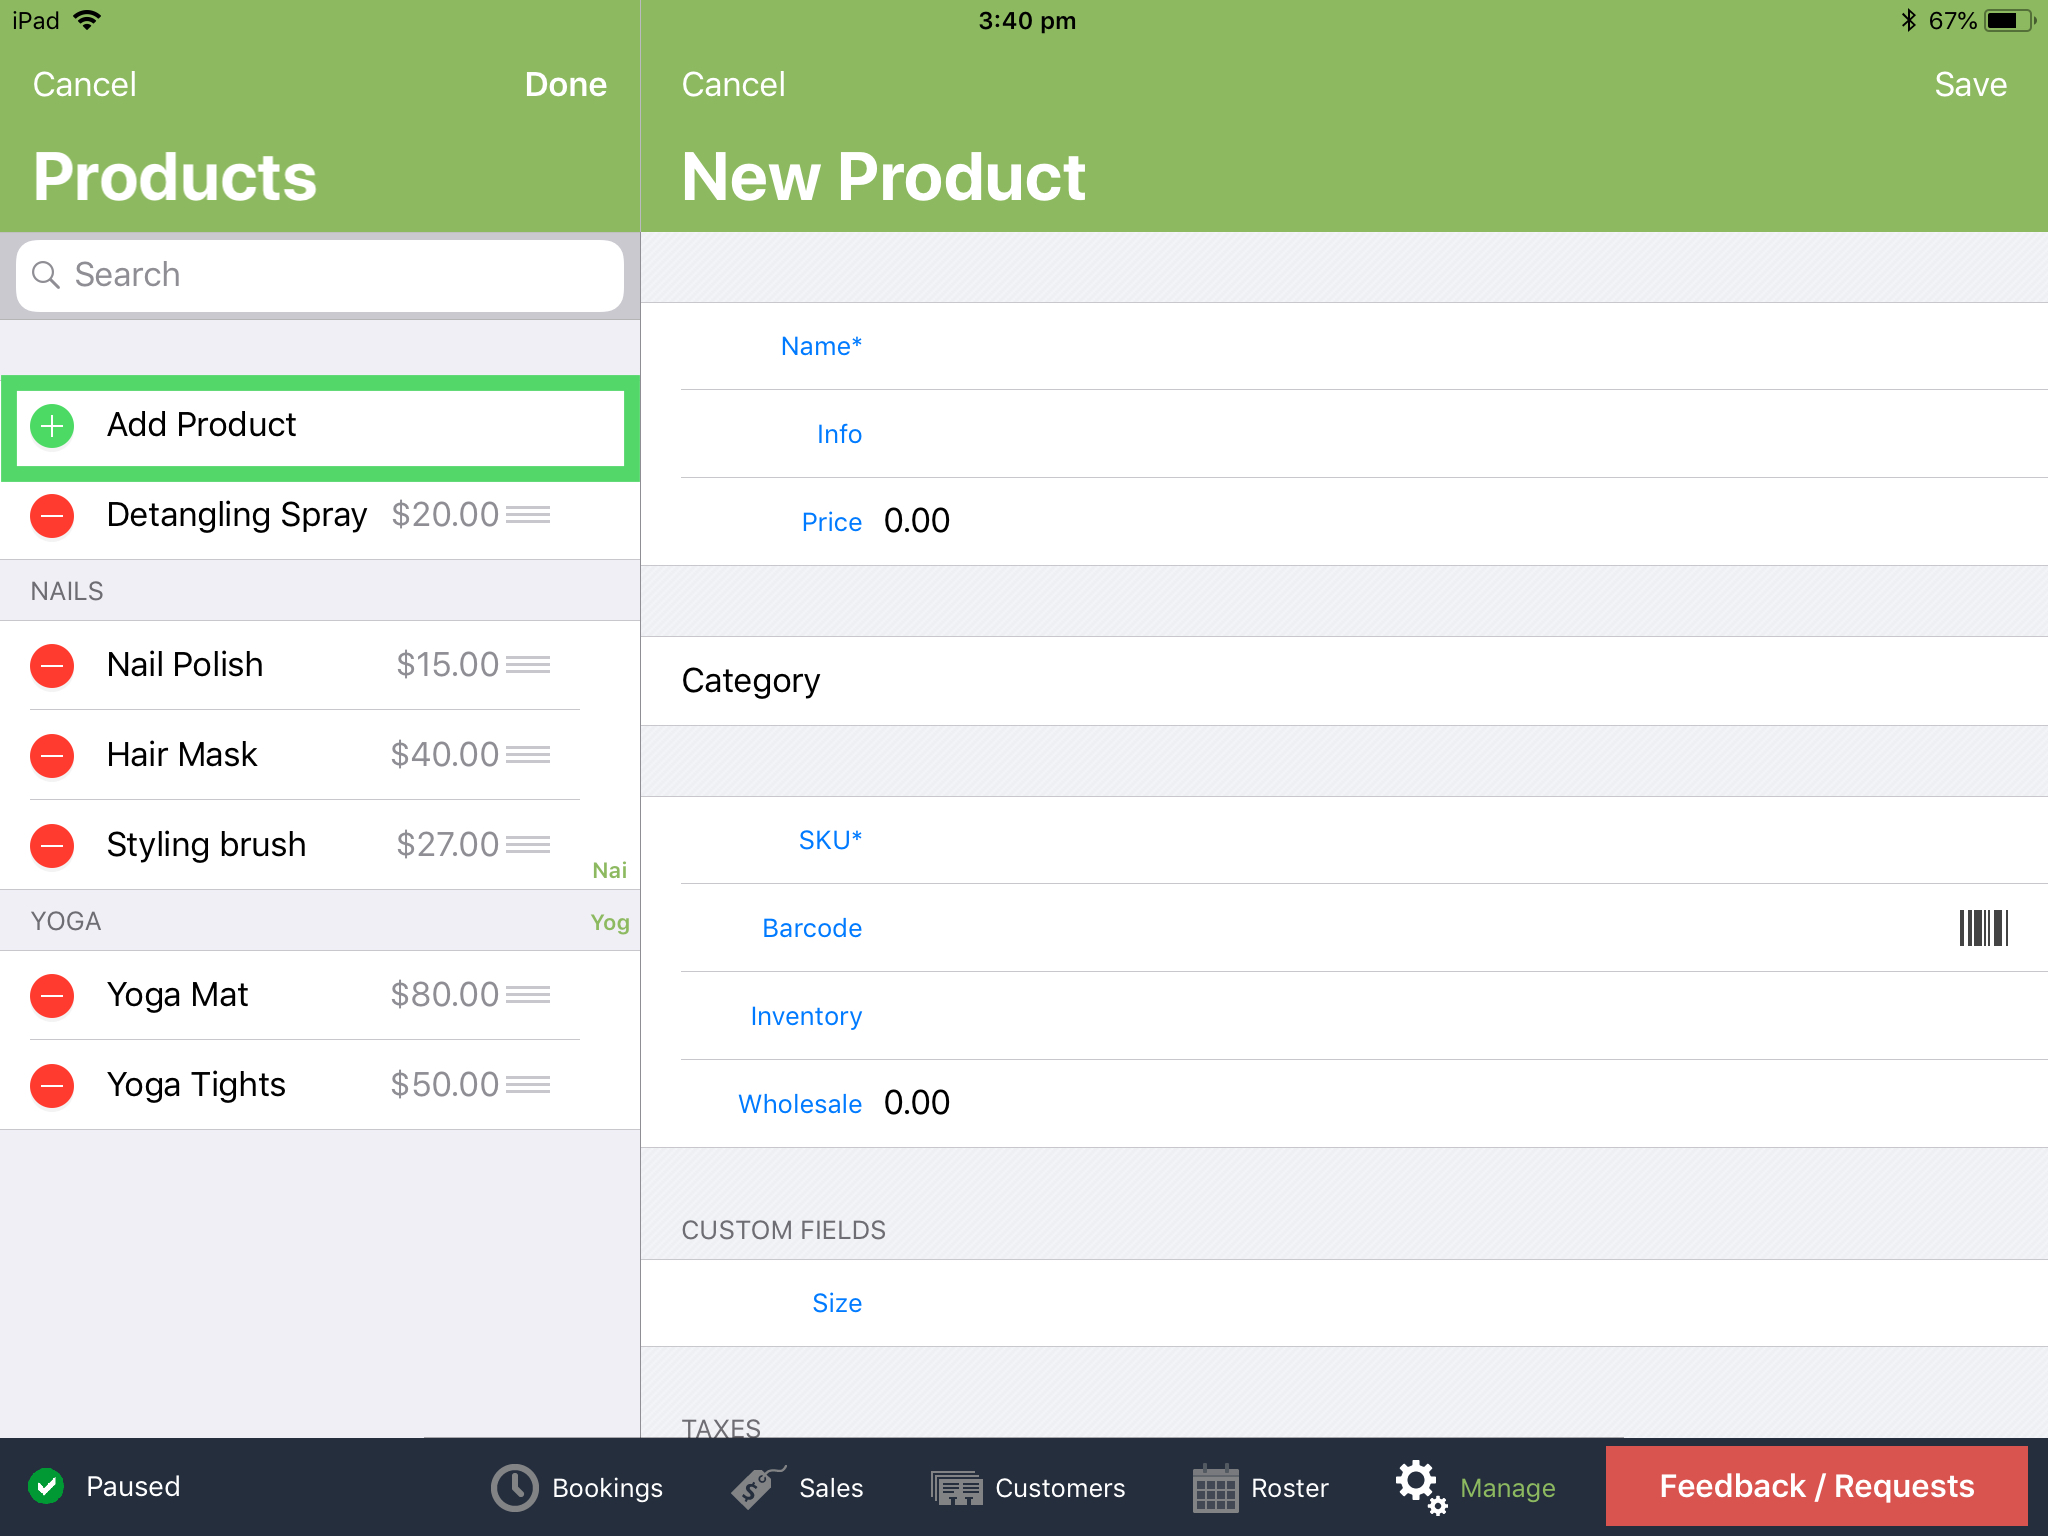Viewport: 2048px width, 1536px height.
Task: Select the Detangling Spray product name
Action: tap(237, 515)
